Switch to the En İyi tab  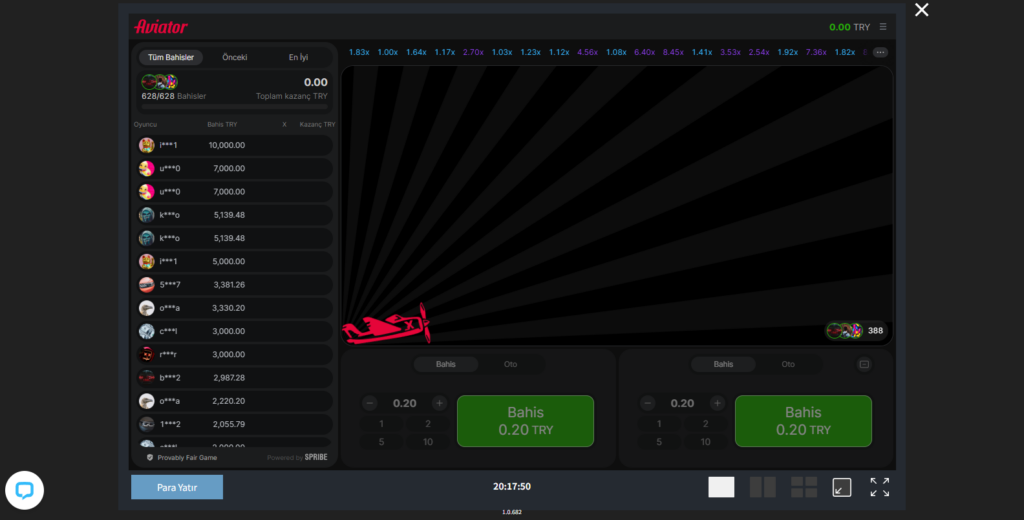point(299,58)
